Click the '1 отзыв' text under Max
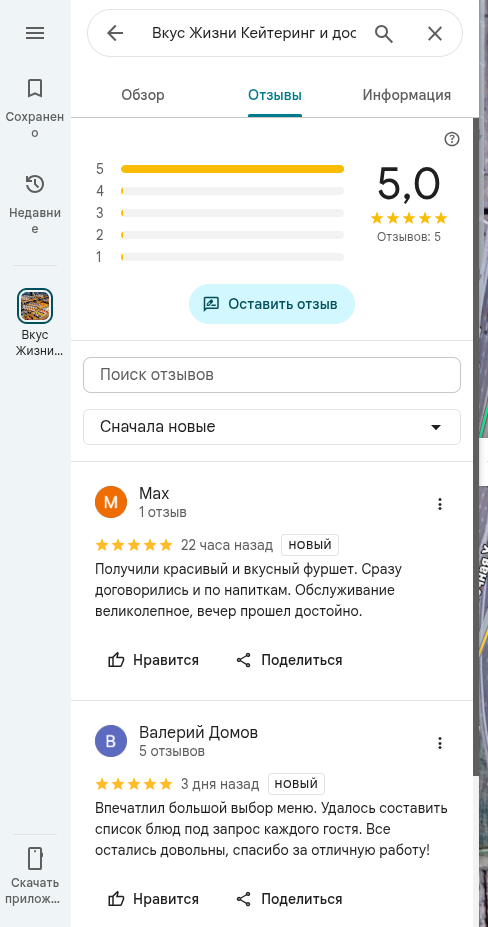 click(x=163, y=513)
